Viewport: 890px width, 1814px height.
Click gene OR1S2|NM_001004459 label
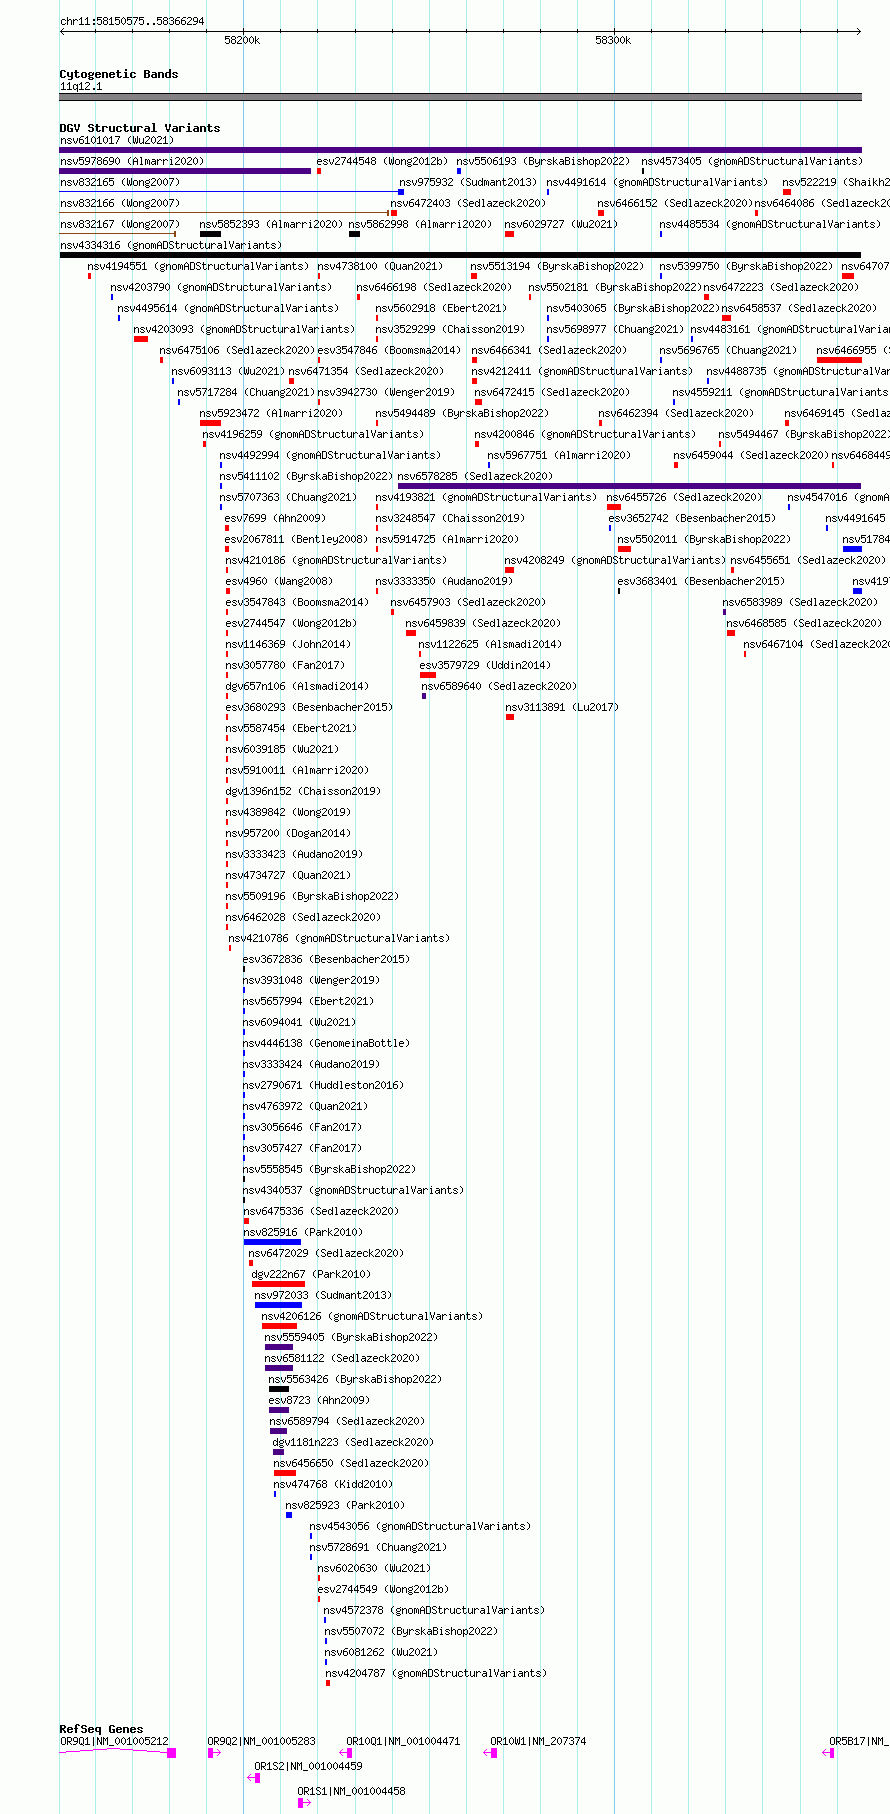pyautogui.click(x=308, y=1766)
